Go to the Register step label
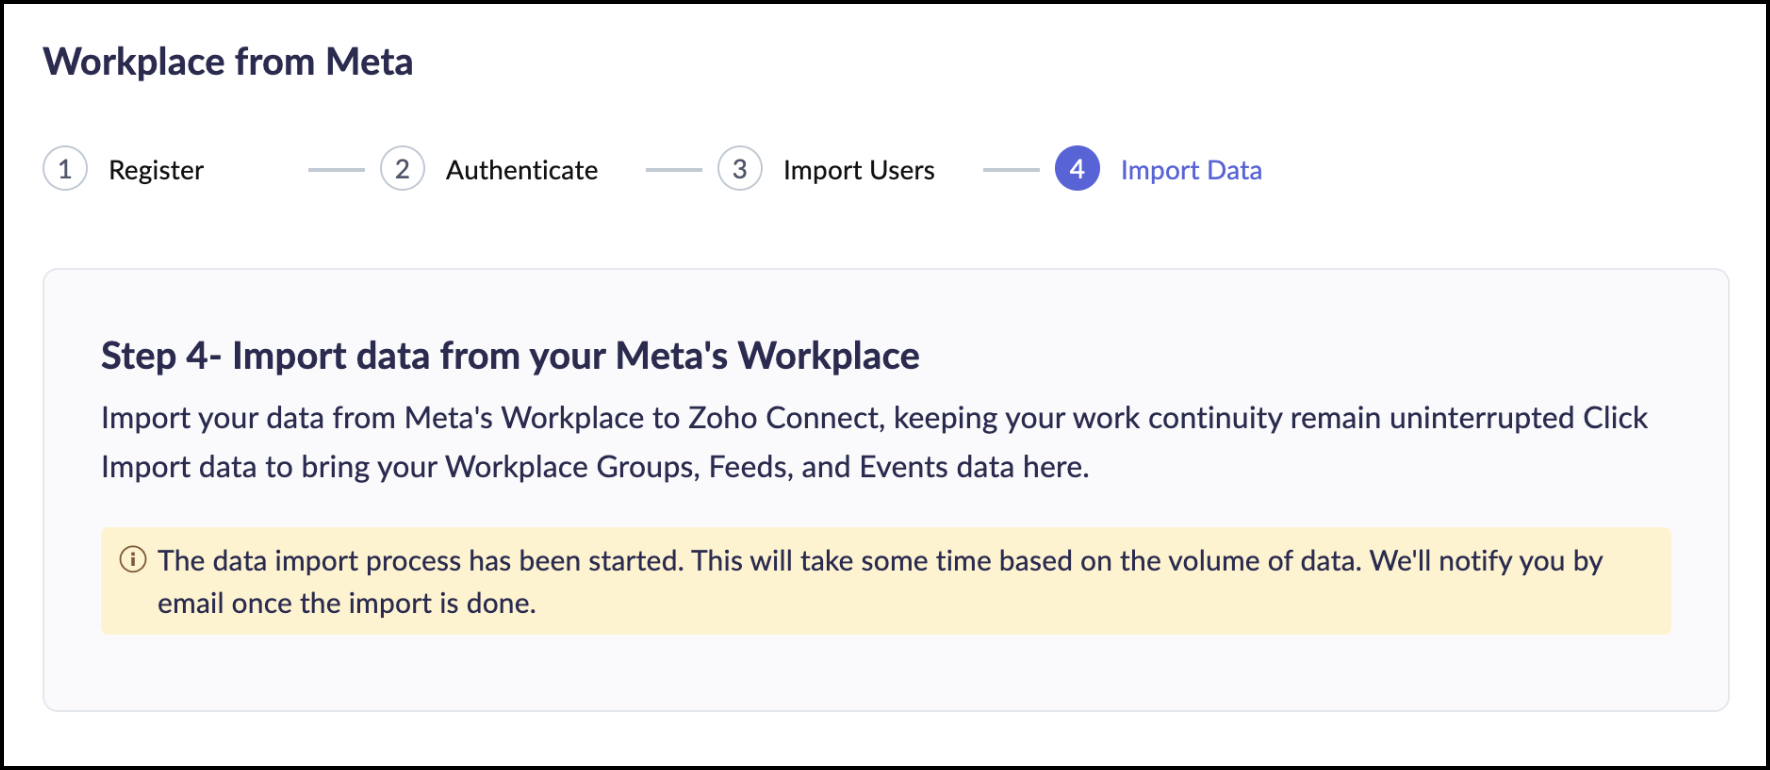1770x770 pixels. pyautogui.click(x=156, y=170)
